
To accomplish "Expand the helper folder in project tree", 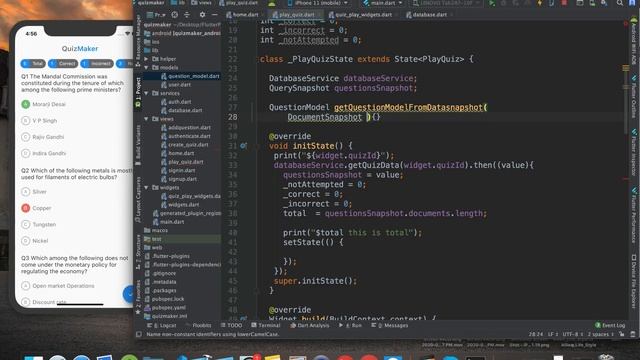I will coord(147,59).
